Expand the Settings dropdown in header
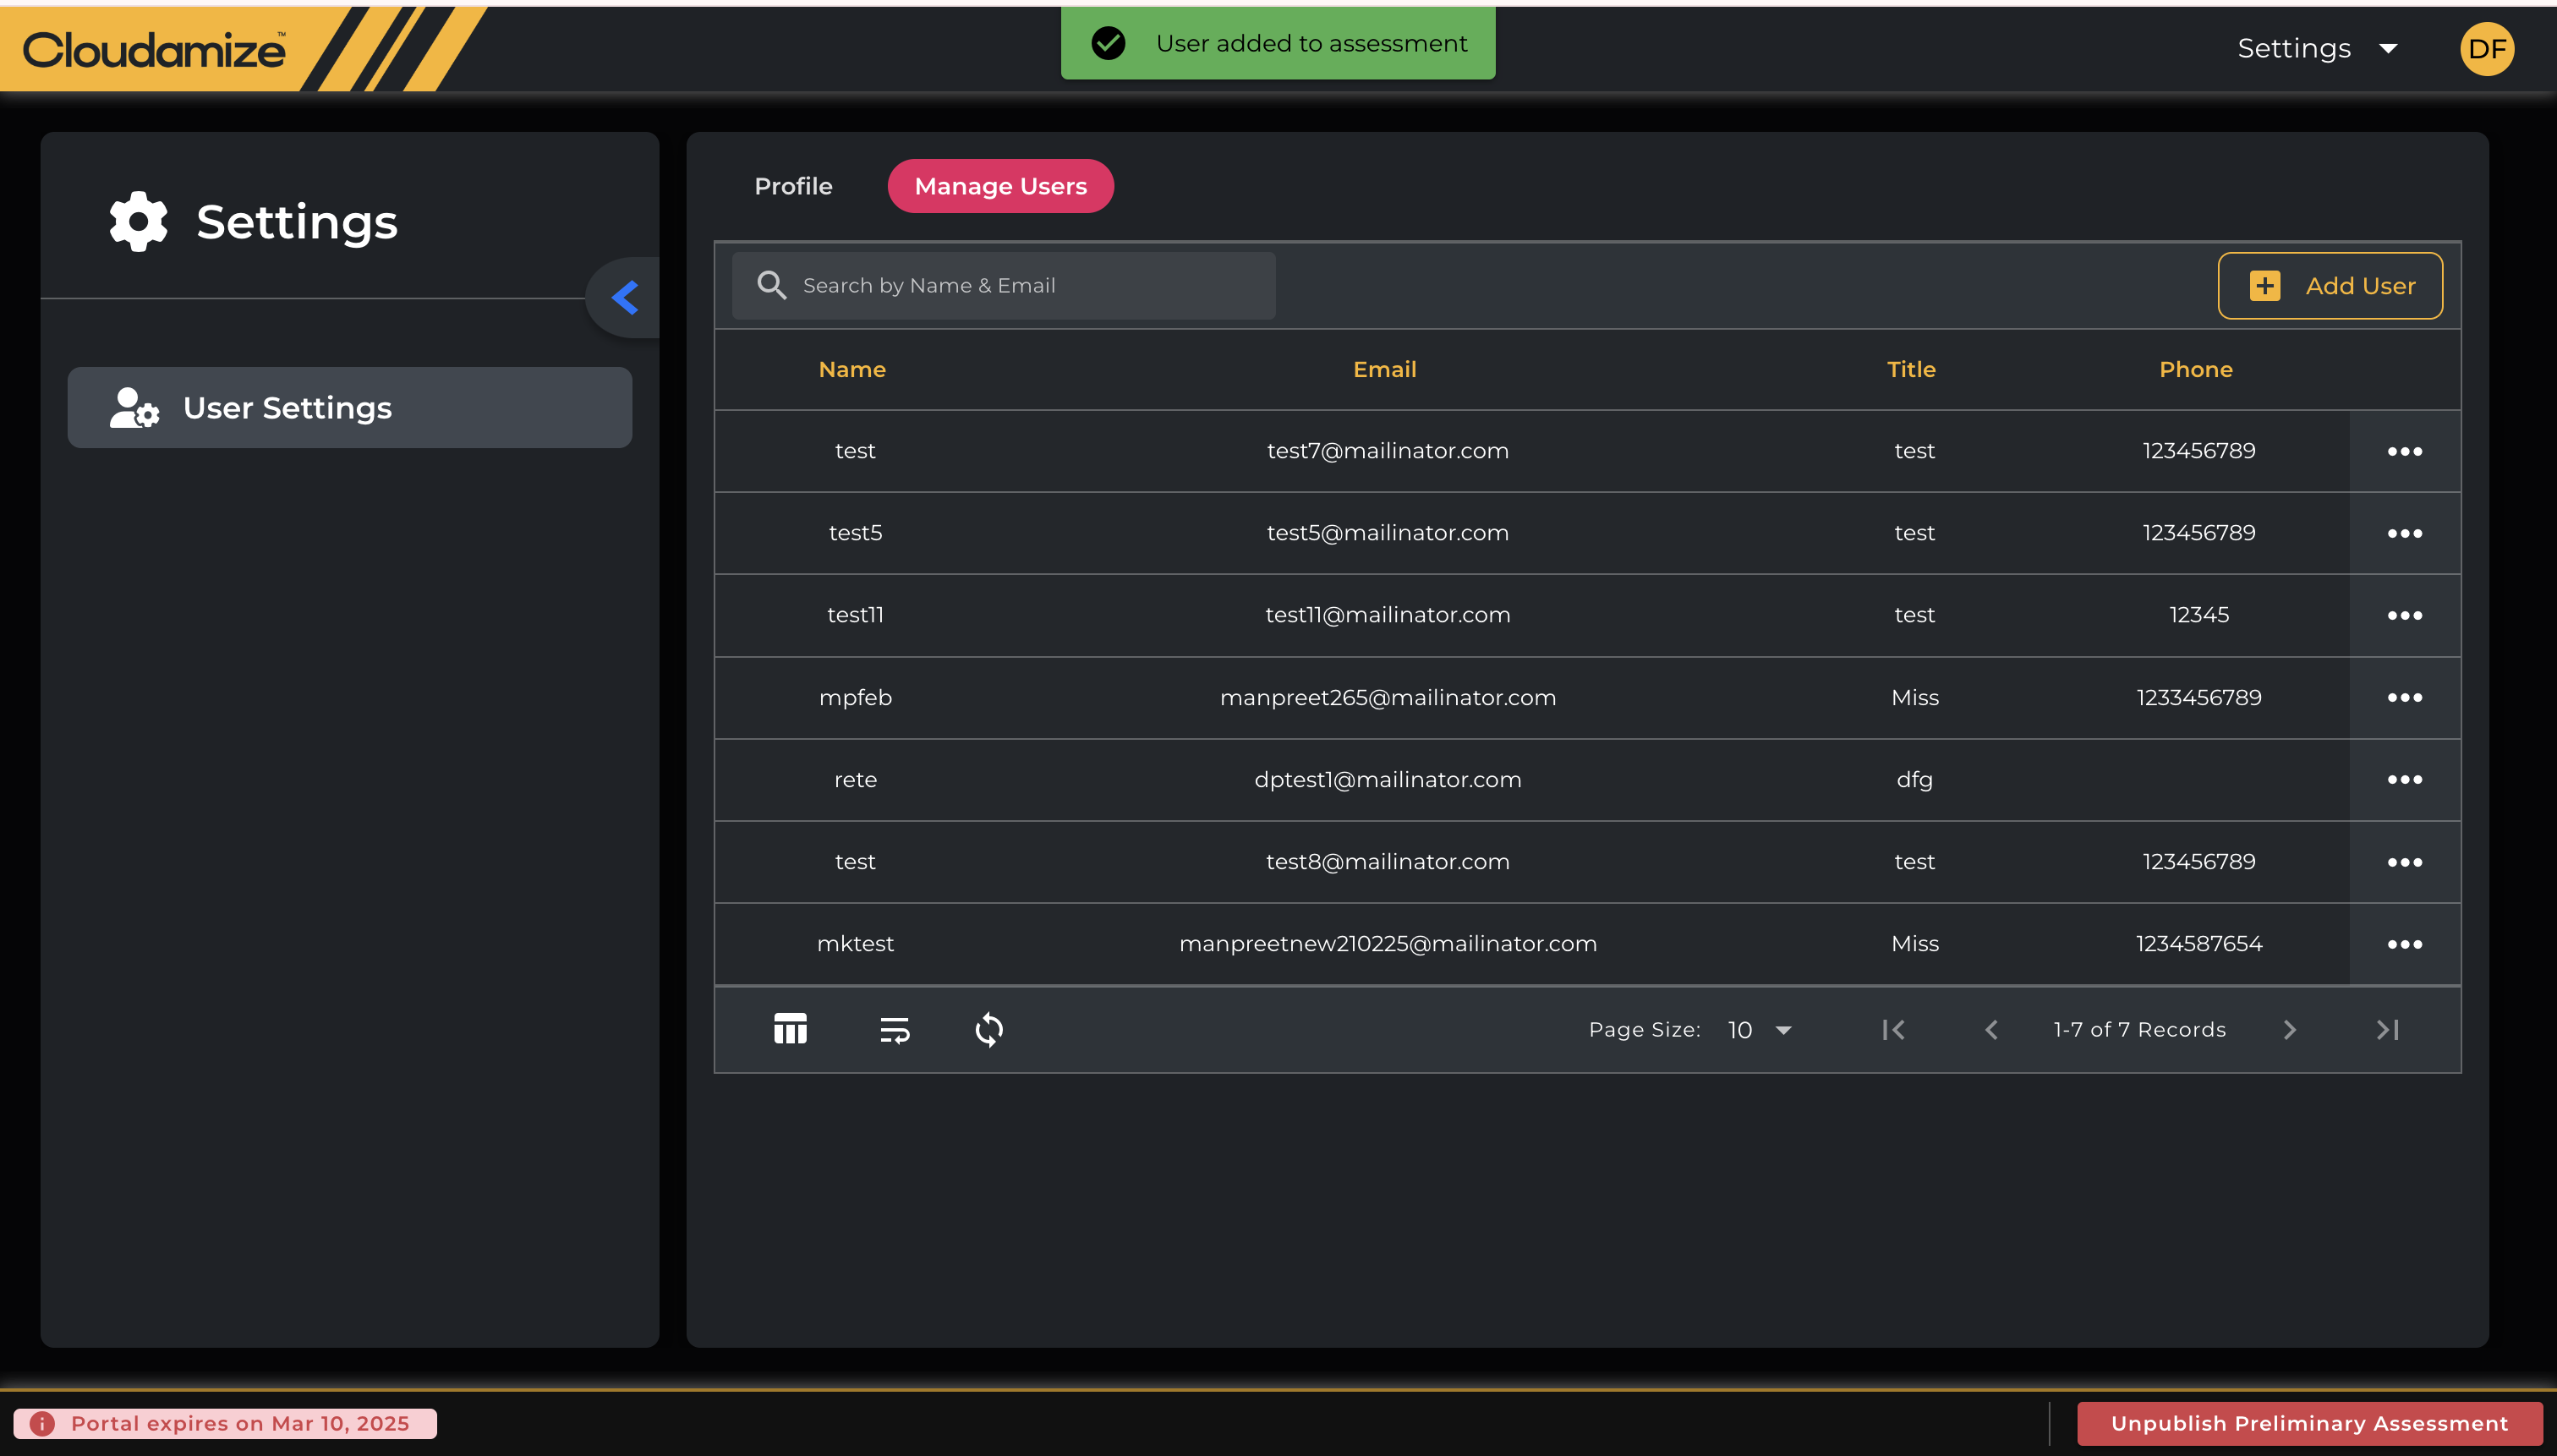 (2317, 48)
